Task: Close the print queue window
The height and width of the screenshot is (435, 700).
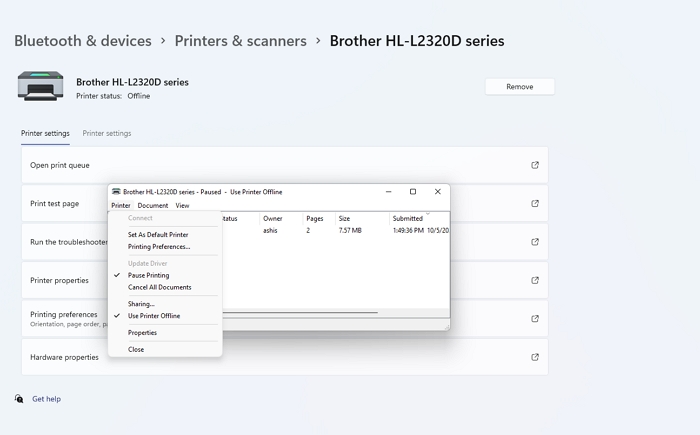Action: coord(438,192)
